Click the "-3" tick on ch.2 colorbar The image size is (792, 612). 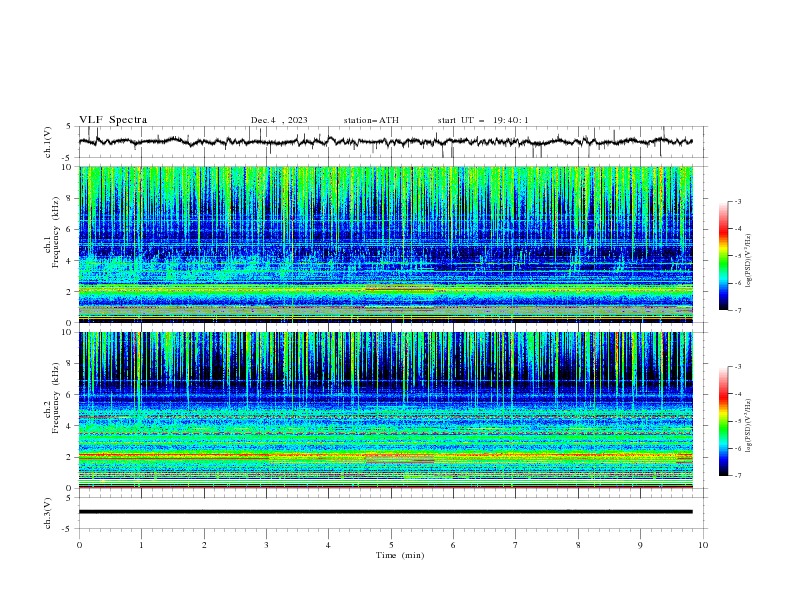(737, 367)
